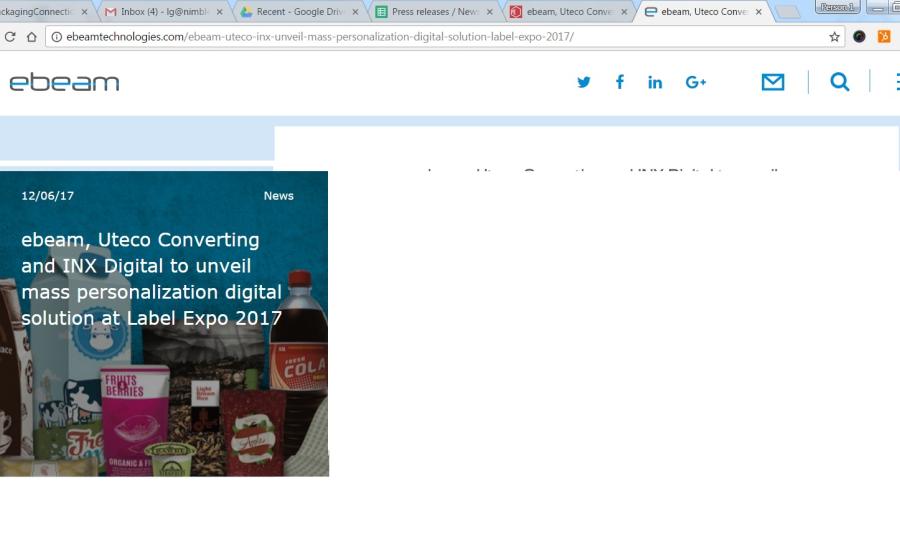Open the ebeam logo home link
Viewport: 900px width, 560px height.
(64, 83)
